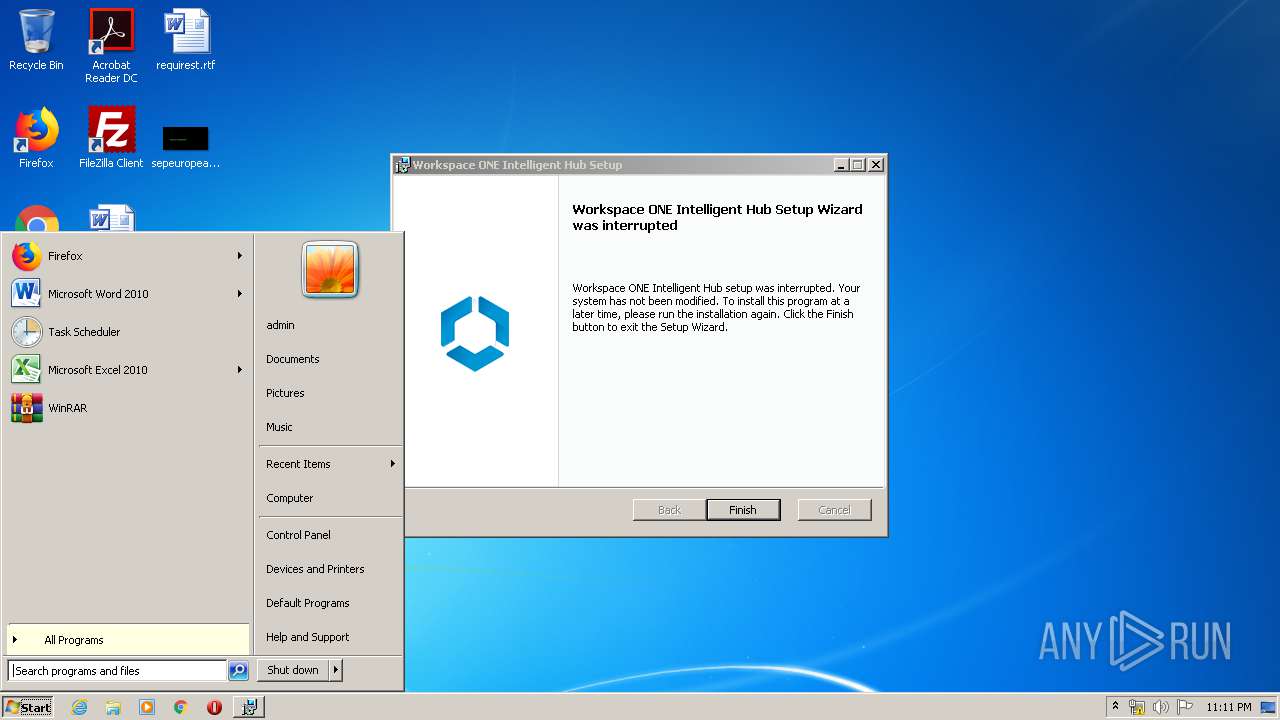Open WinRAR from Start menu

click(x=127, y=408)
